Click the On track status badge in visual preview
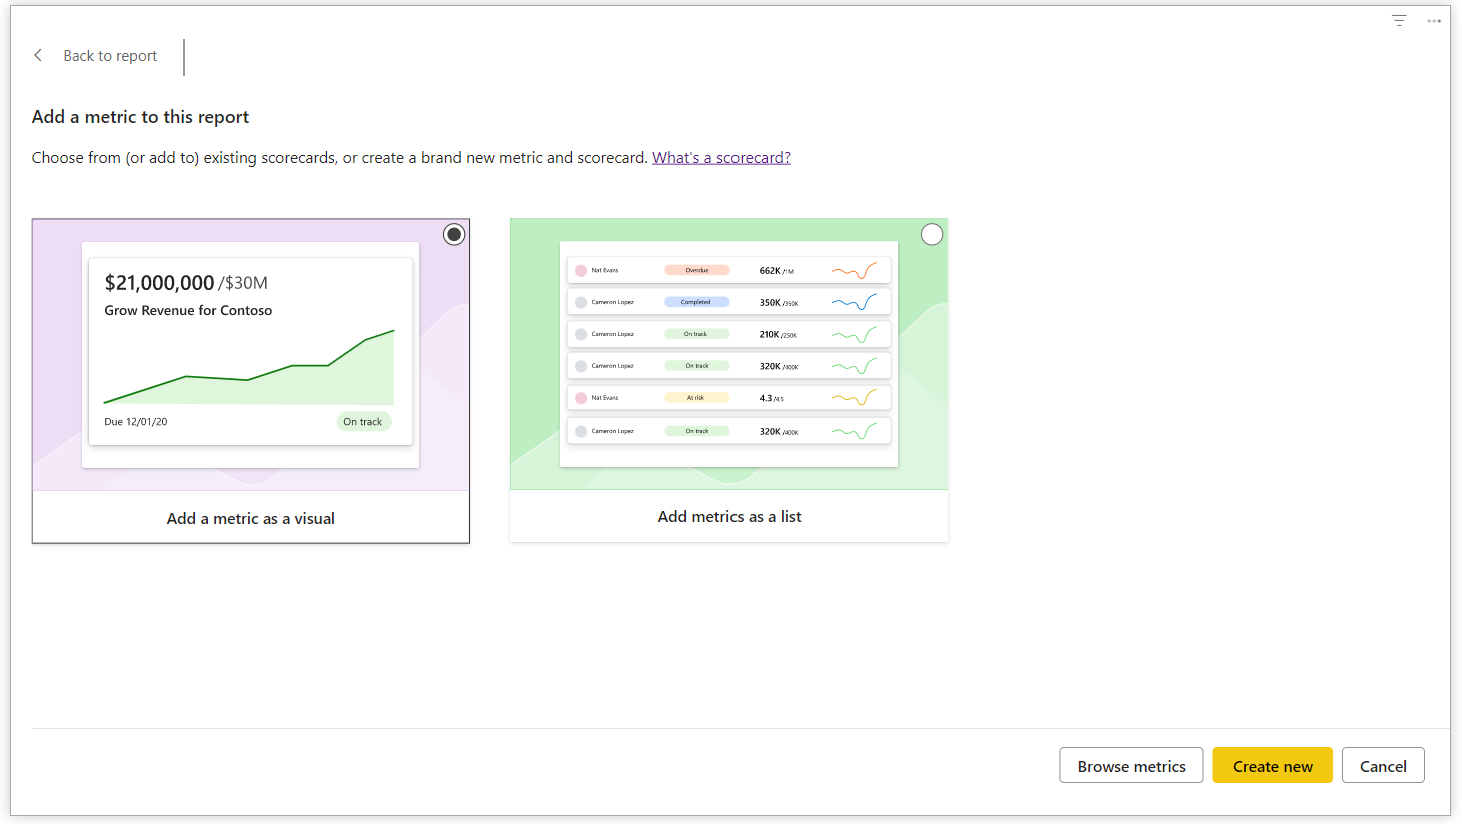Image resolution: width=1462 pixels, height=824 pixels. coord(363,421)
